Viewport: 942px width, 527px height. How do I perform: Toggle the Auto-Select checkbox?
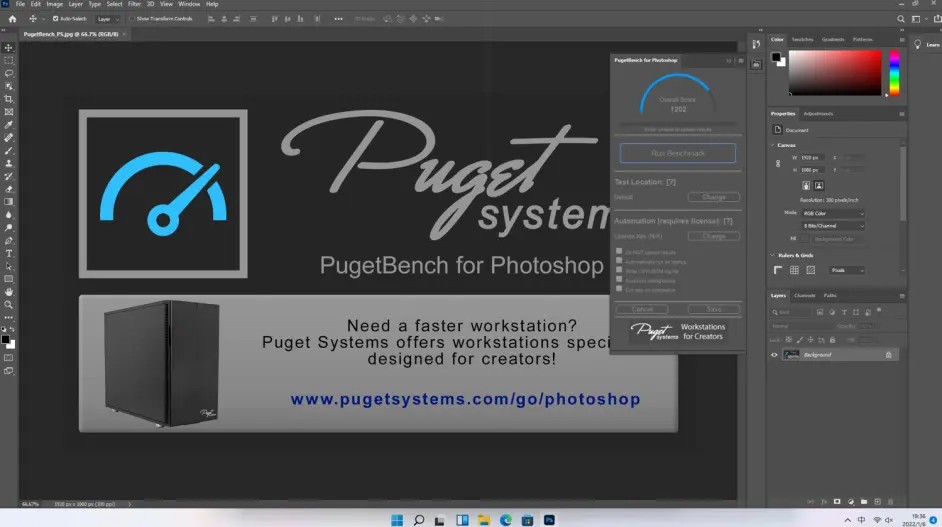tap(55, 19)
